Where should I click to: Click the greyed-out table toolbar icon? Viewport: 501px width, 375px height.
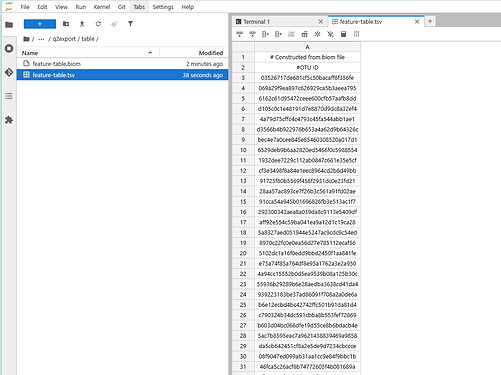(x=291, y=34)
